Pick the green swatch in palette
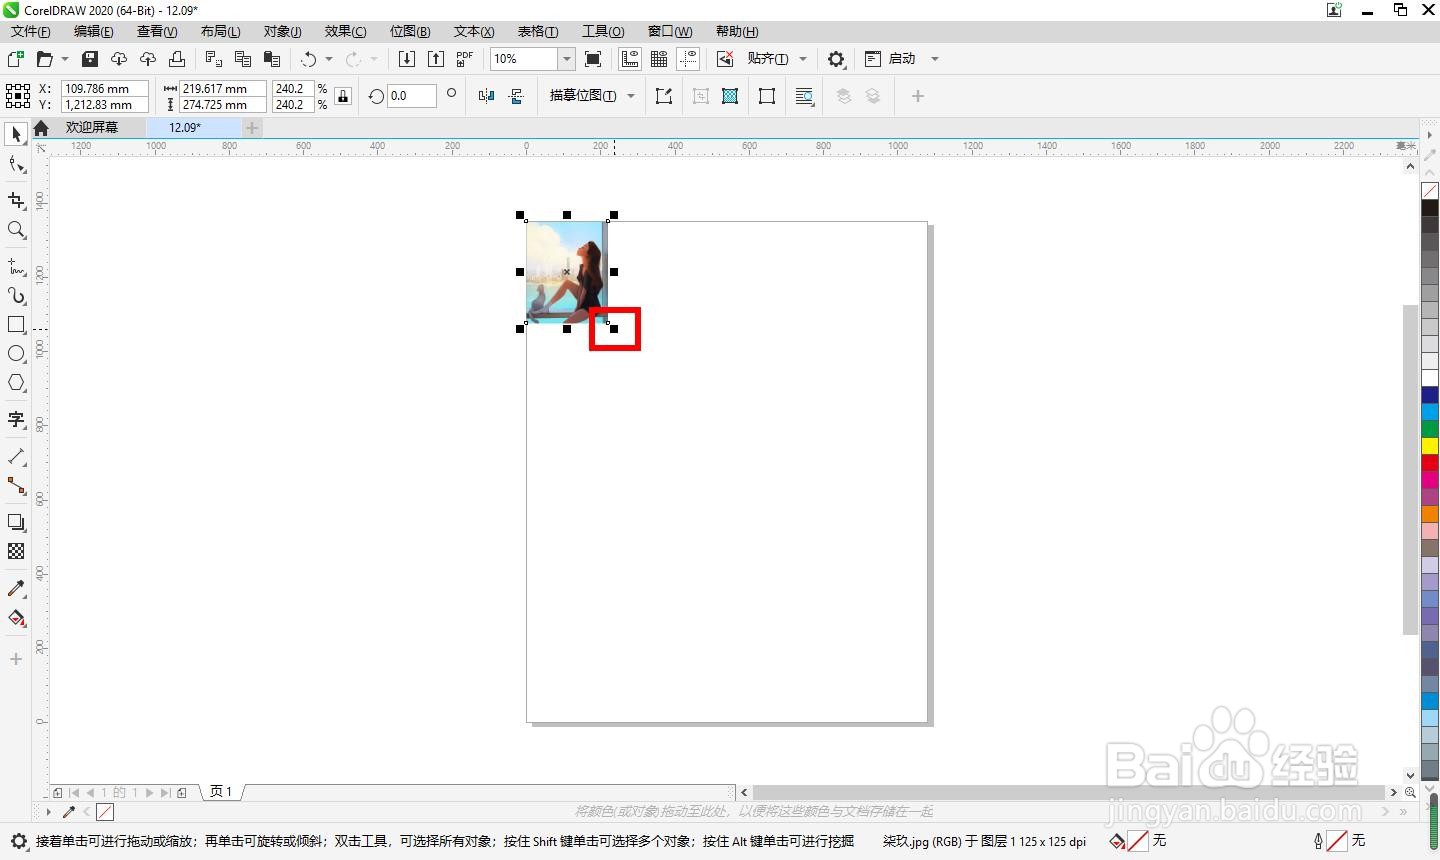Viewport: 1440px width, 860px height. pos(1430,428)
